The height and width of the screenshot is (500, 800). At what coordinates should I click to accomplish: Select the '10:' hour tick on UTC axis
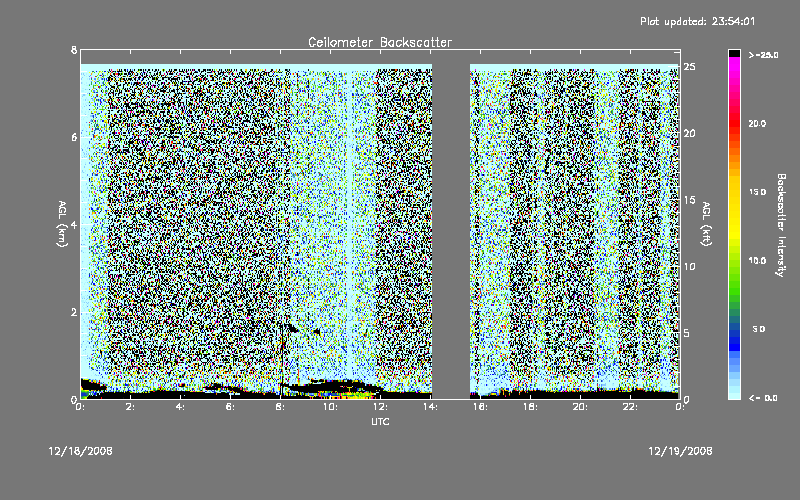pyautogui.click(x=330, y=407)
